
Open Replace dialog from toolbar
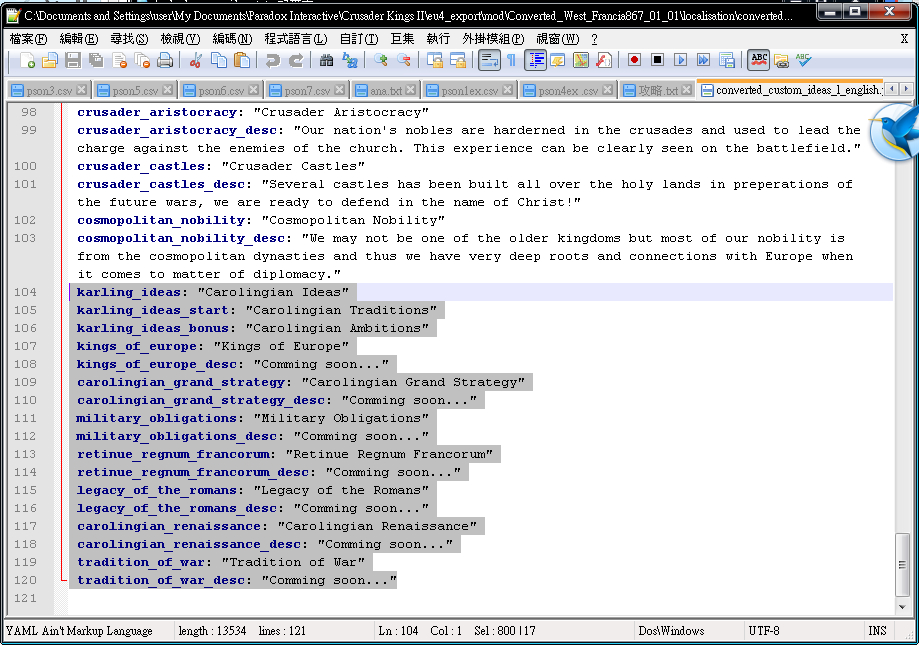point(349,60)
